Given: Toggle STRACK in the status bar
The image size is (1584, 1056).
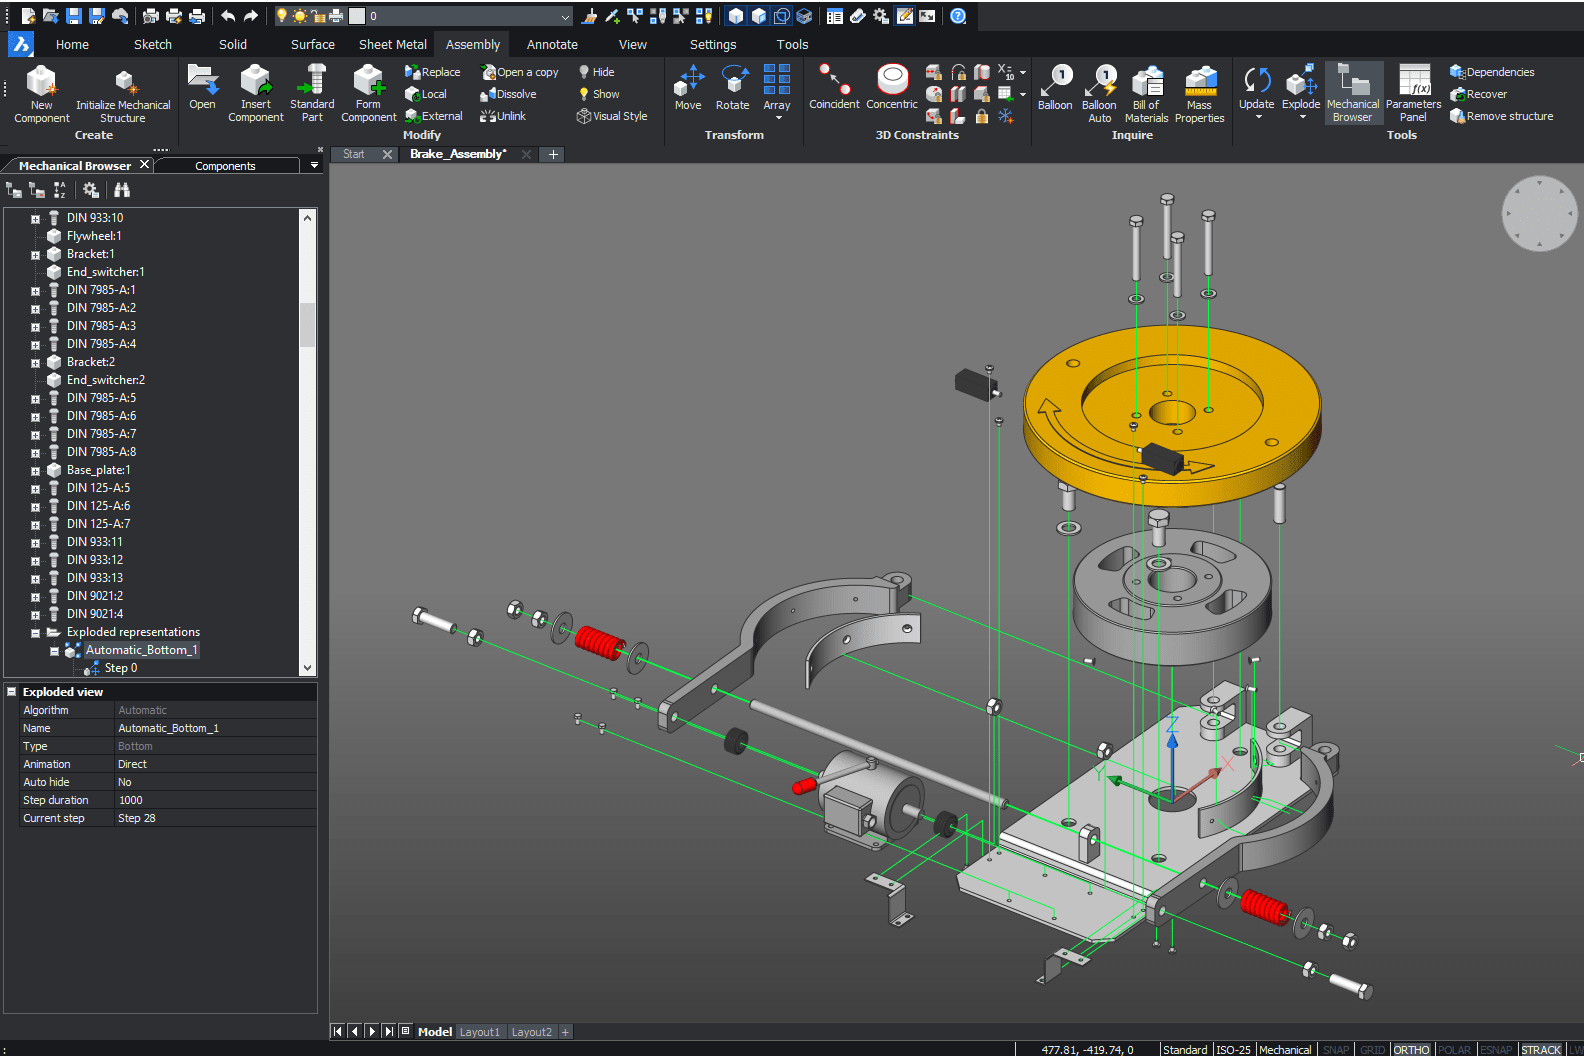Looking at the screenshot, I should point(1540,1049).
